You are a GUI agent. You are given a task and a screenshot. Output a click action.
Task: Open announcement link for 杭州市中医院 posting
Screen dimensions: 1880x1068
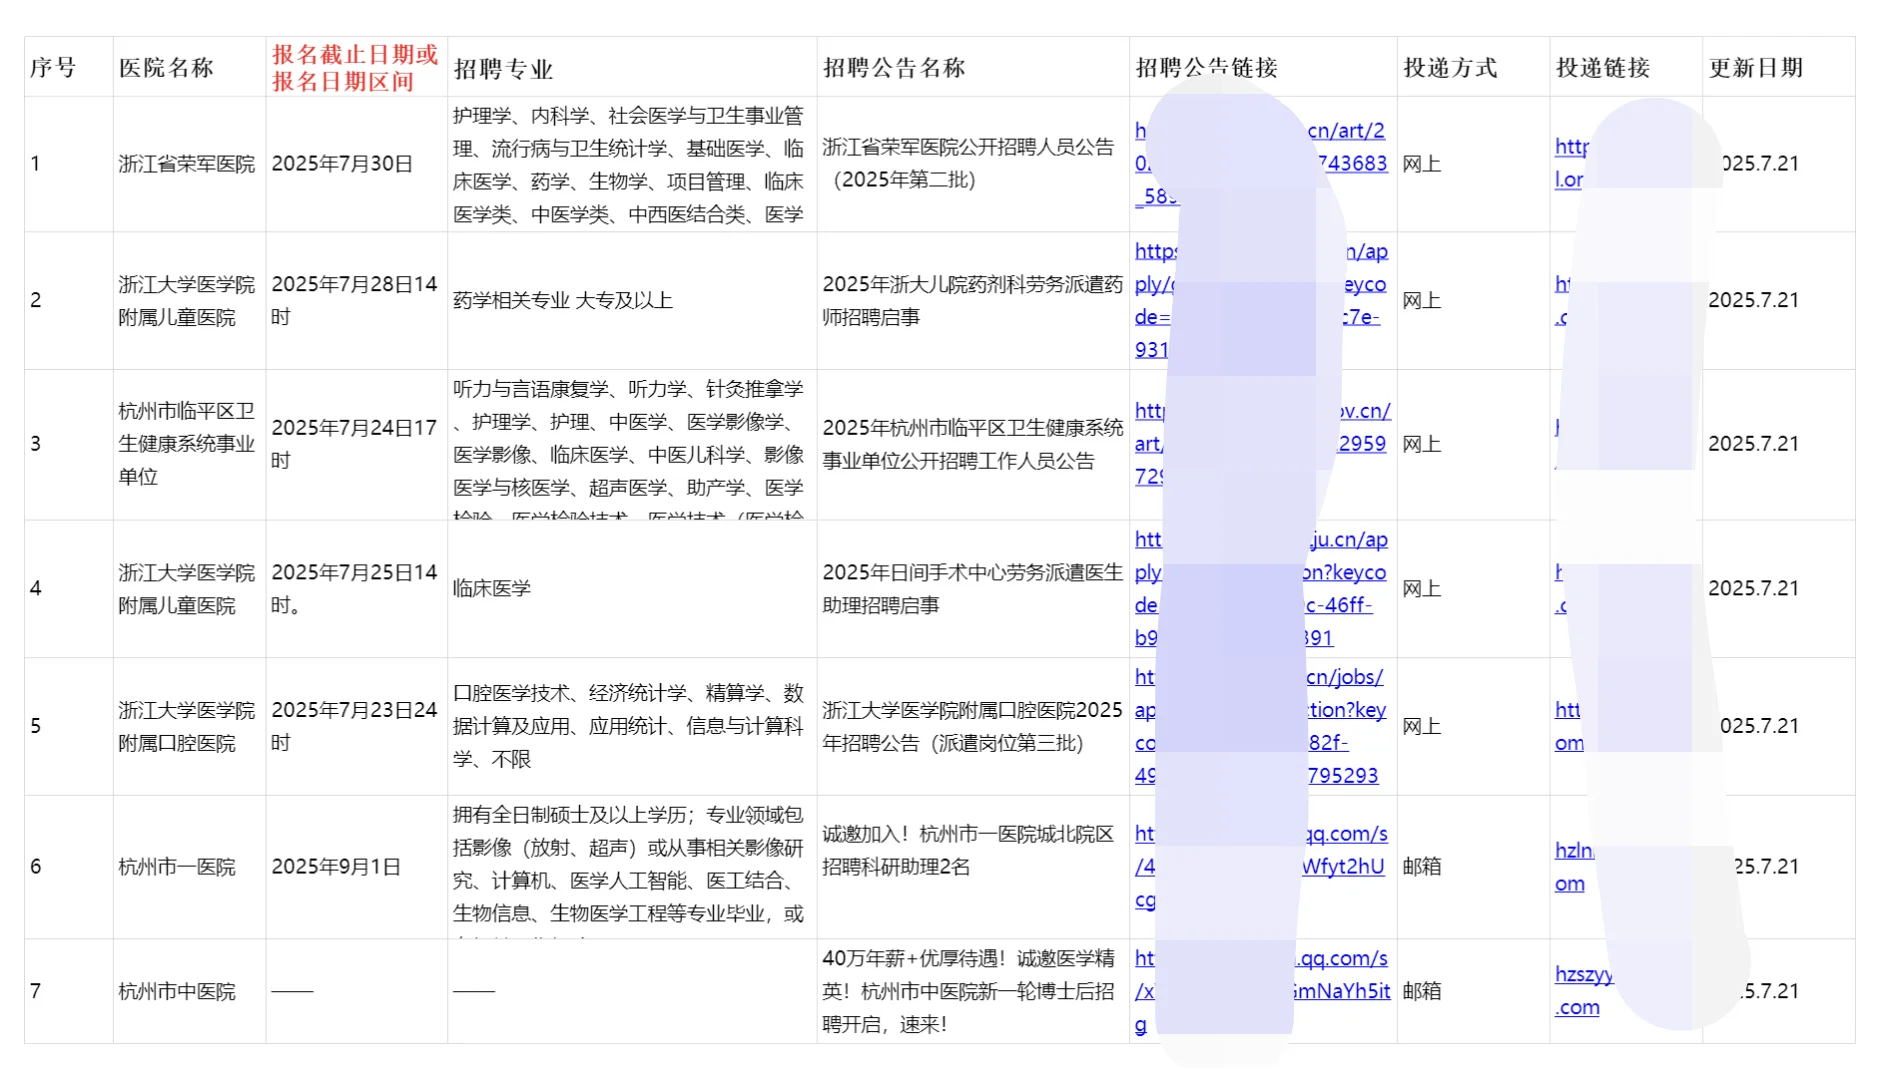pos(1263,992)
